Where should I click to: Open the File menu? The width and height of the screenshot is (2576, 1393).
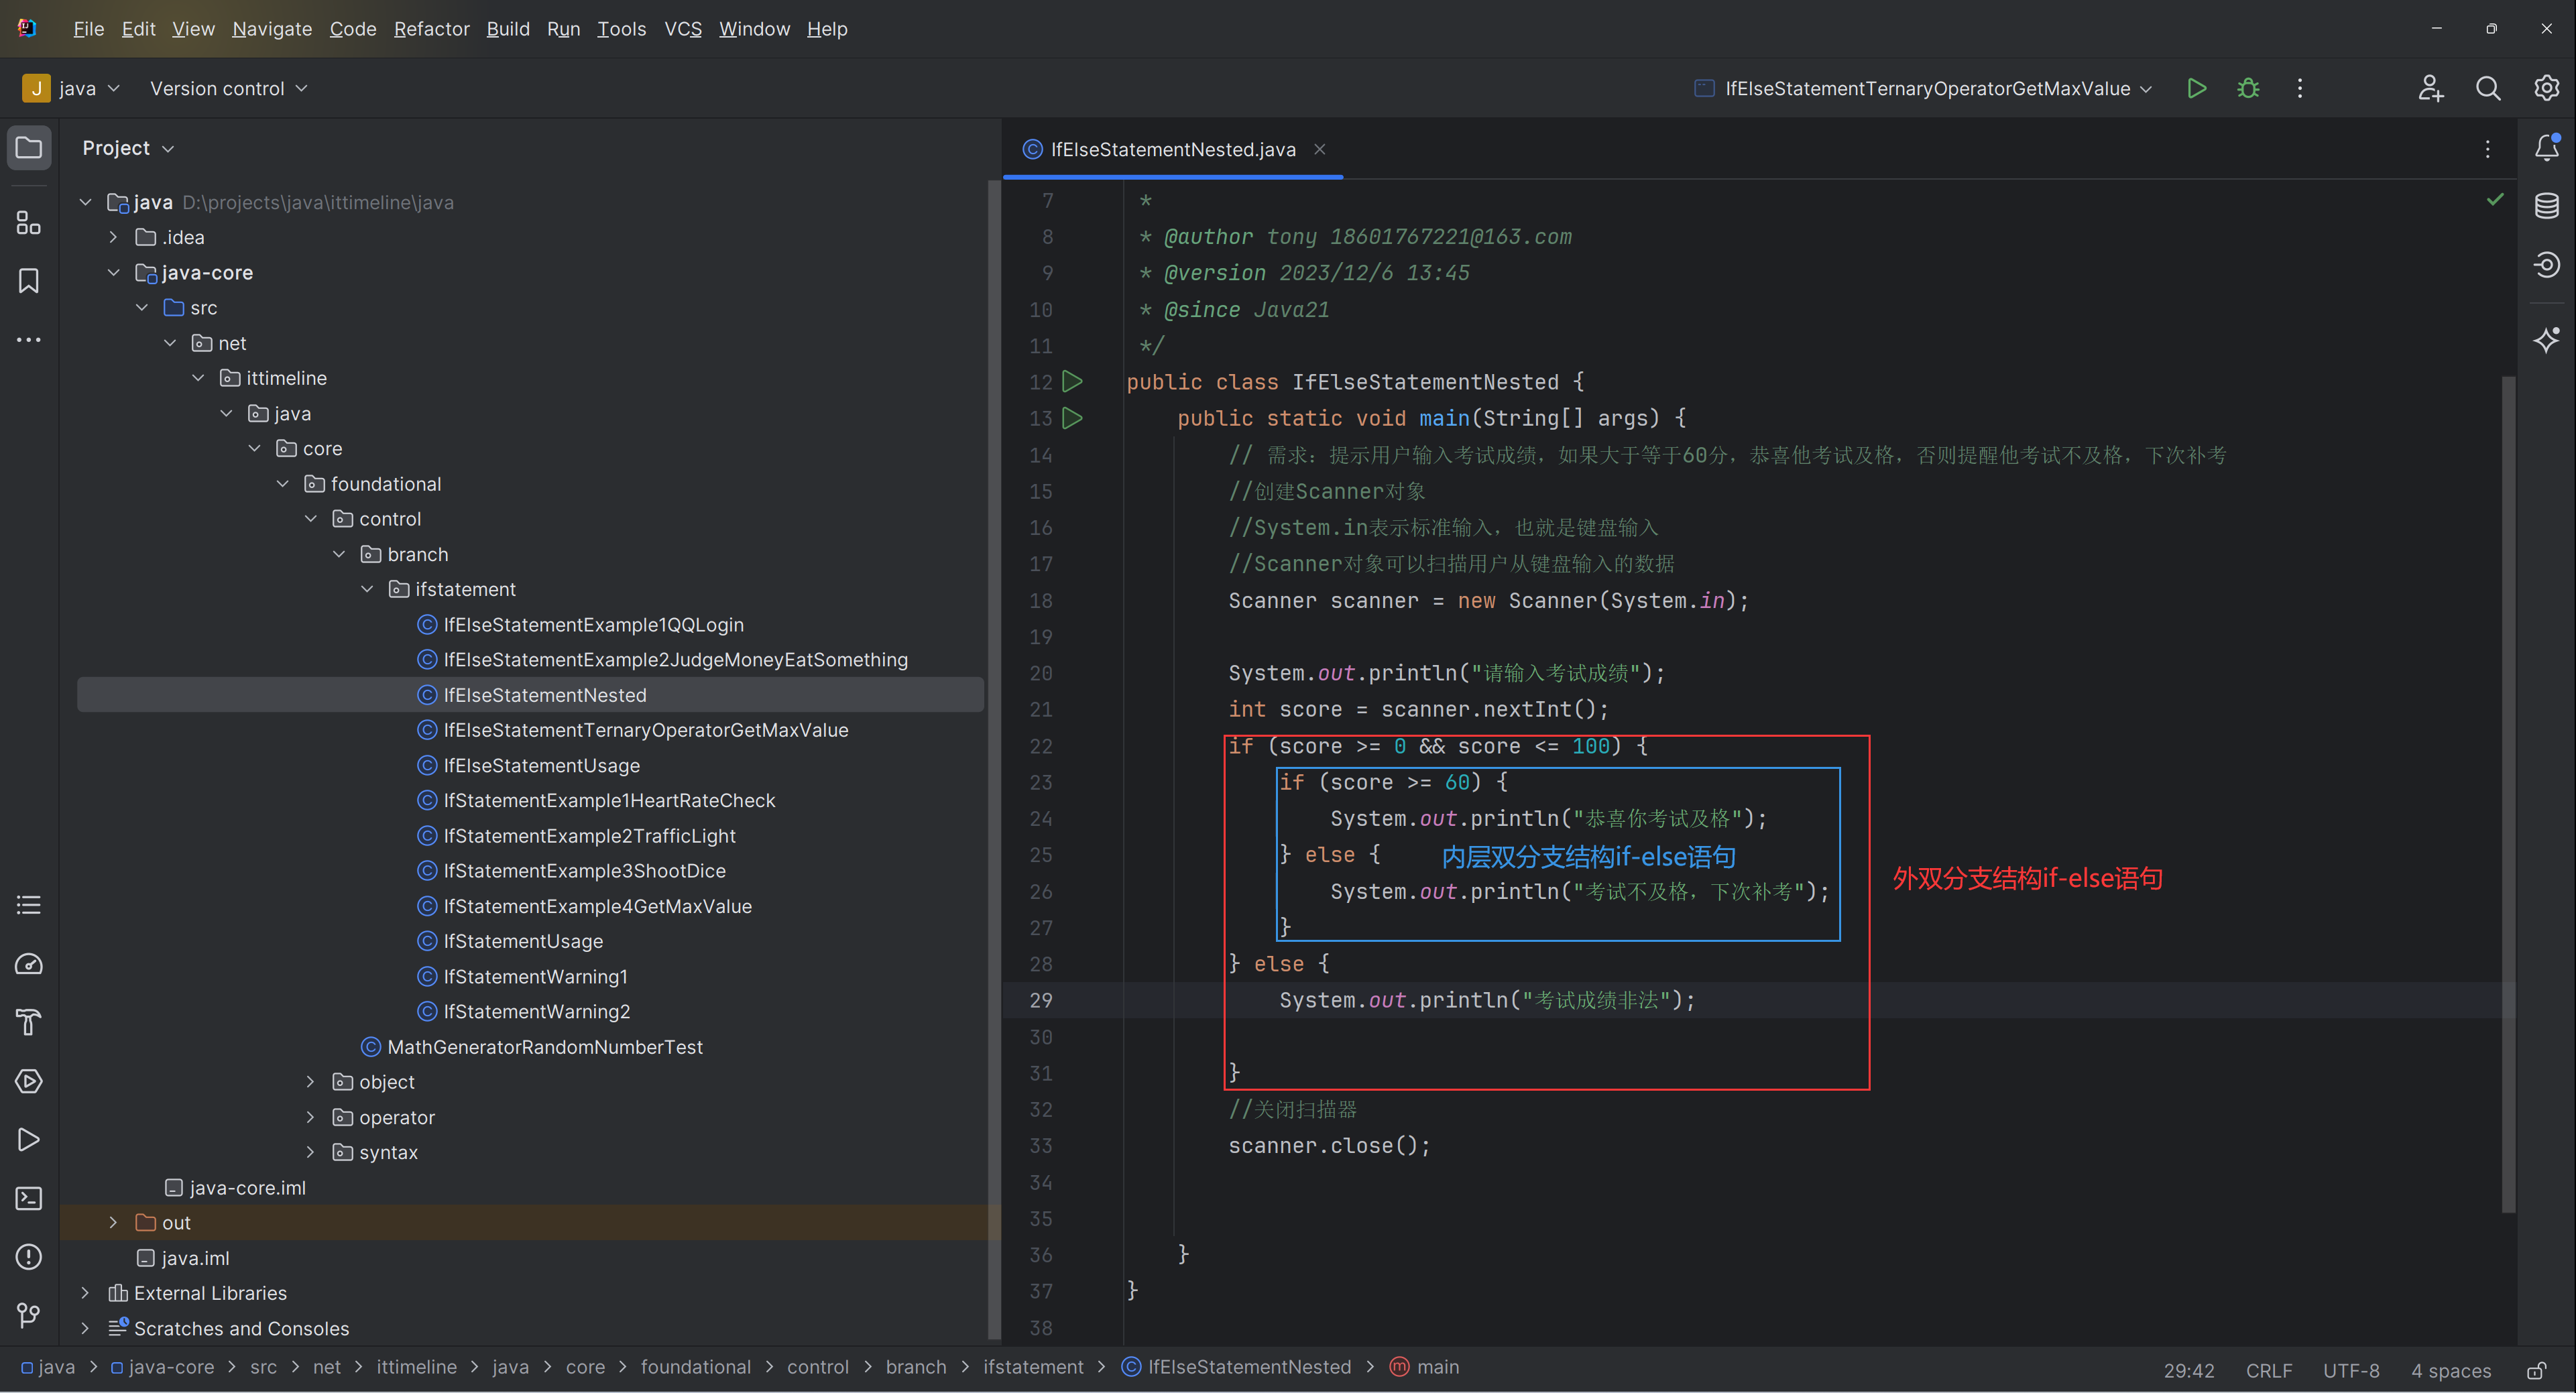[88, 29]
